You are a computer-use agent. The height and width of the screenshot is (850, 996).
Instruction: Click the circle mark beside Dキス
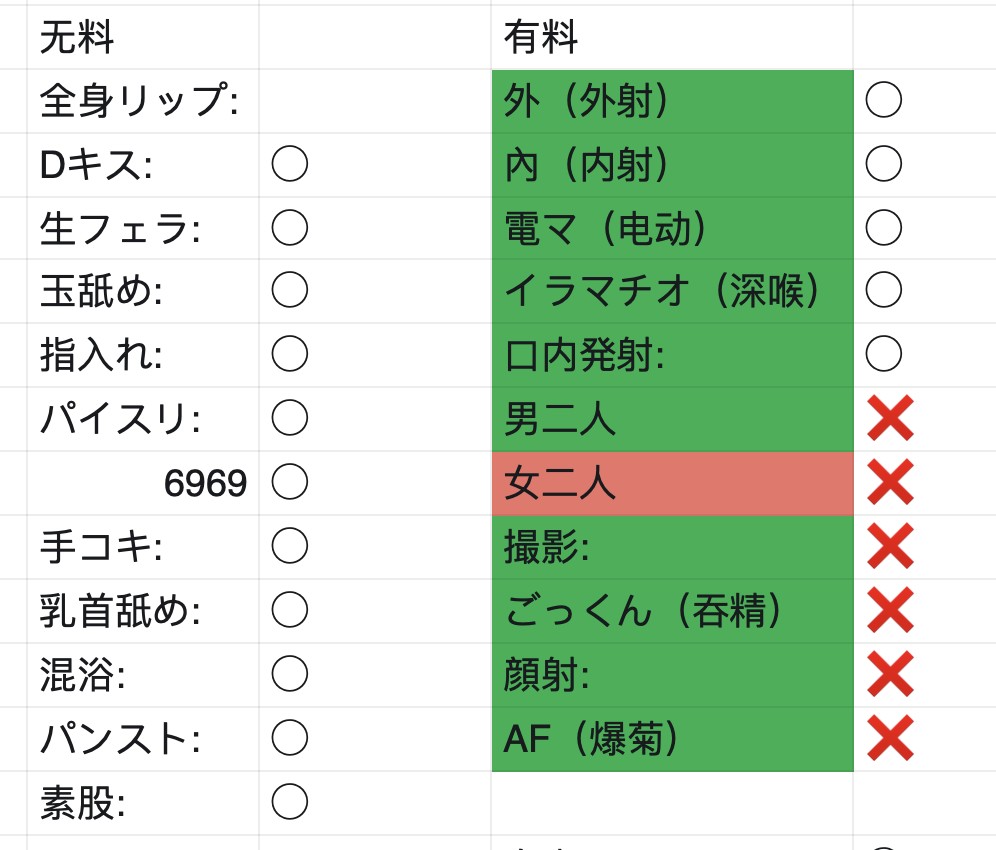tap(290, 164)
